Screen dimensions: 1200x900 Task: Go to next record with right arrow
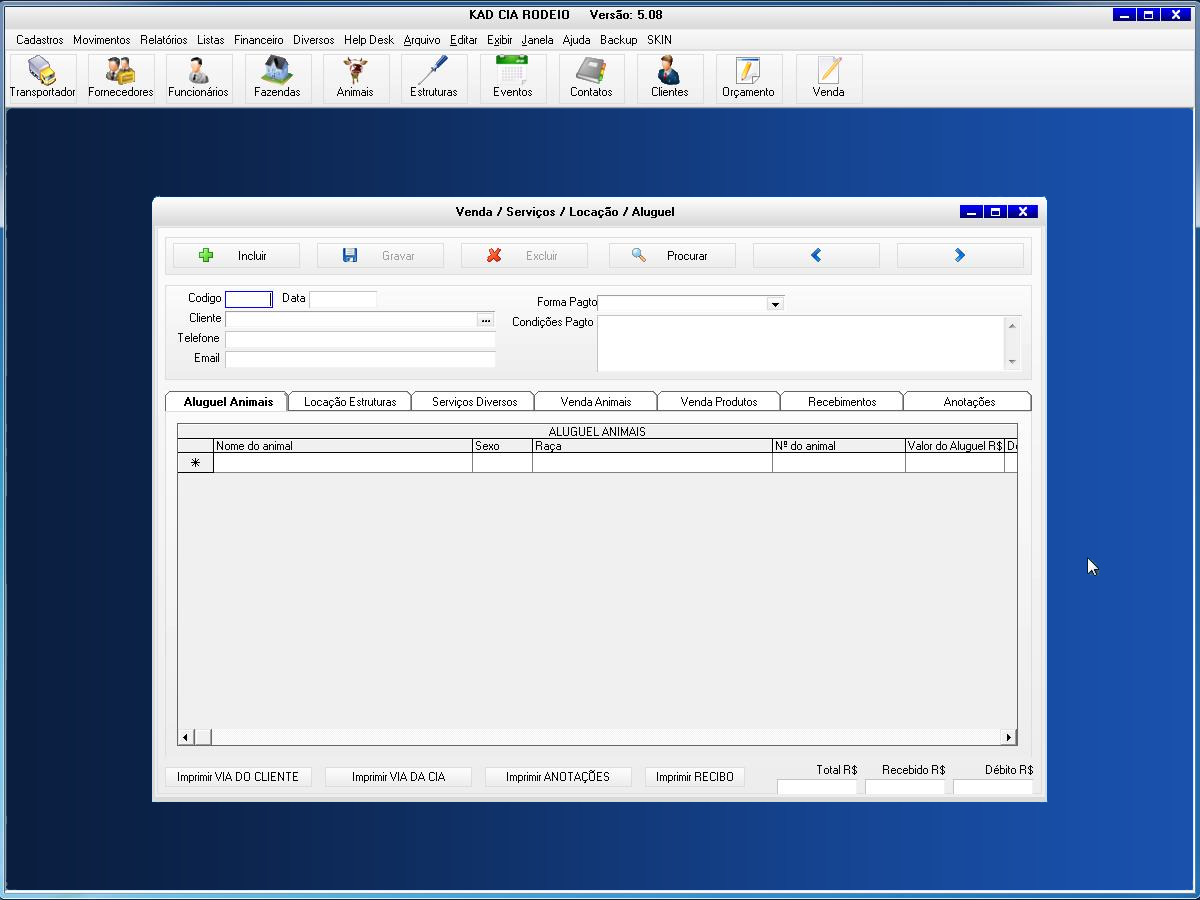tap(960, 256)
